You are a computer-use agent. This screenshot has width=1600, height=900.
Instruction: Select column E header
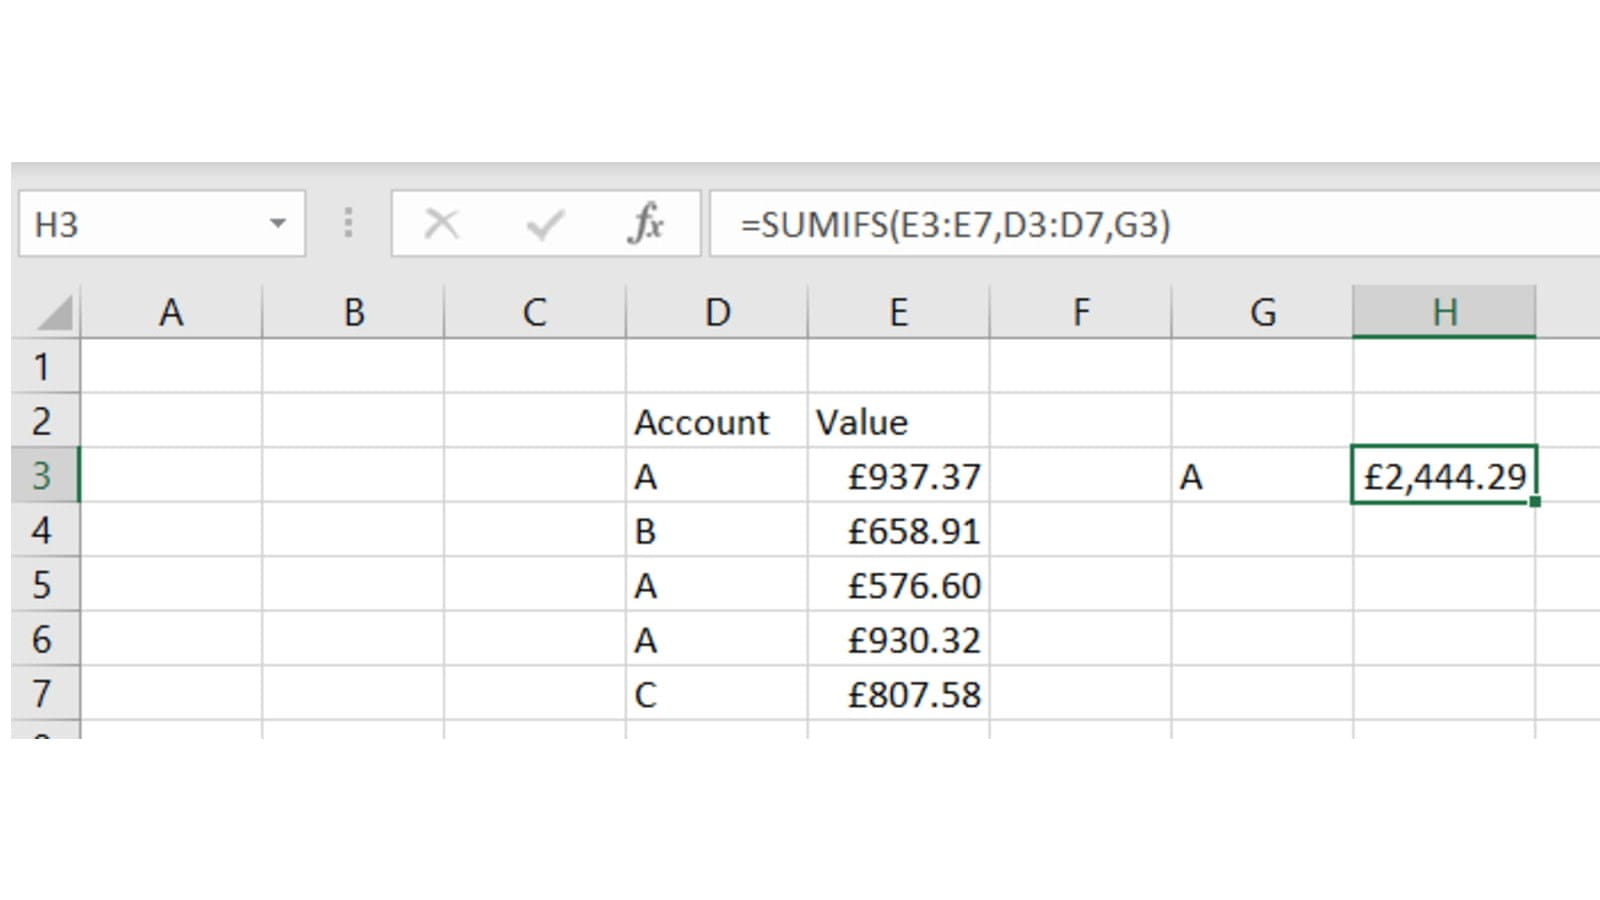(x=898, y=313)
